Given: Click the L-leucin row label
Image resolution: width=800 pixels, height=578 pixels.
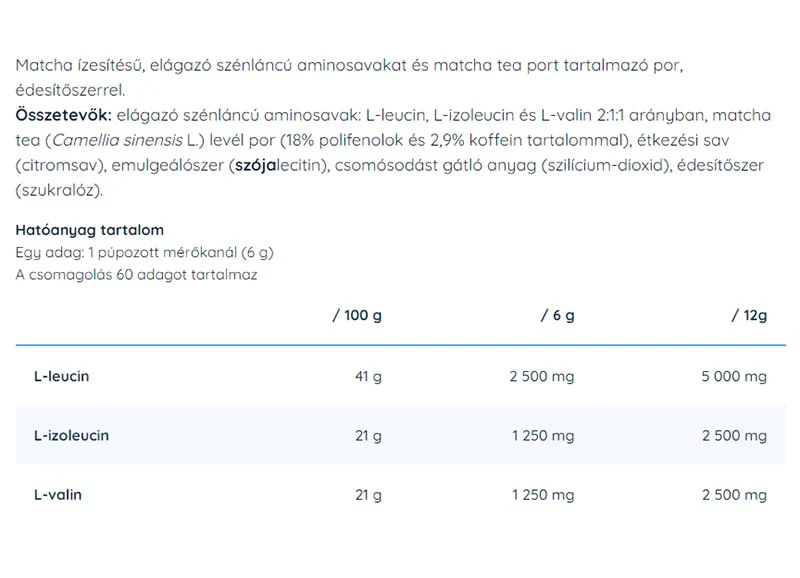Looking at the screenshot, I should click(61, 376).
